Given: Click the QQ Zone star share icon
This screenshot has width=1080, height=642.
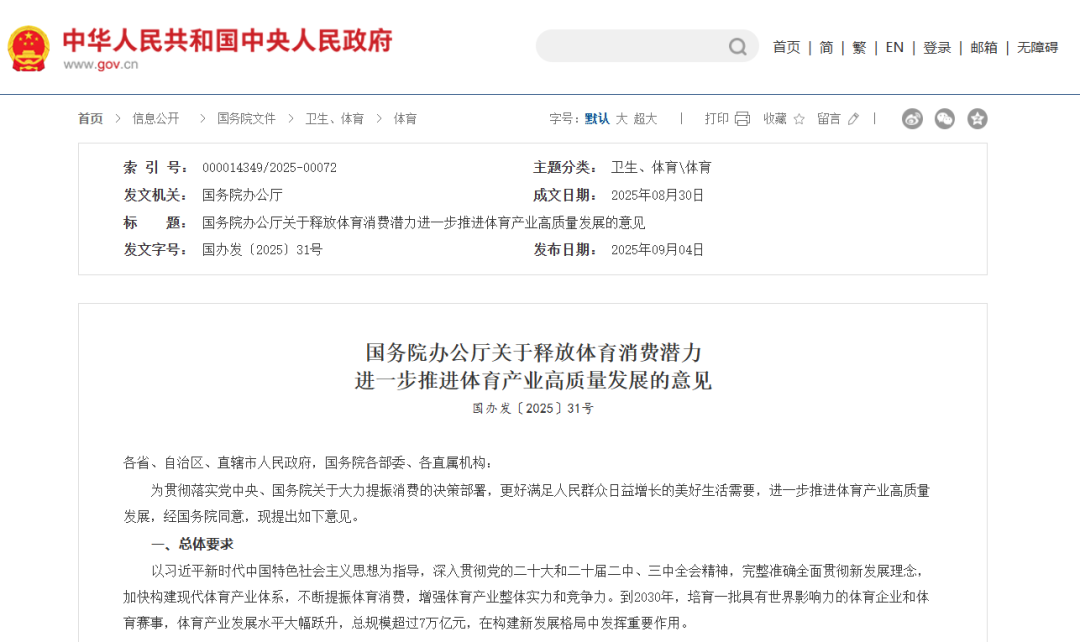Looking at the screenshot, I should [x=977, y=119].
